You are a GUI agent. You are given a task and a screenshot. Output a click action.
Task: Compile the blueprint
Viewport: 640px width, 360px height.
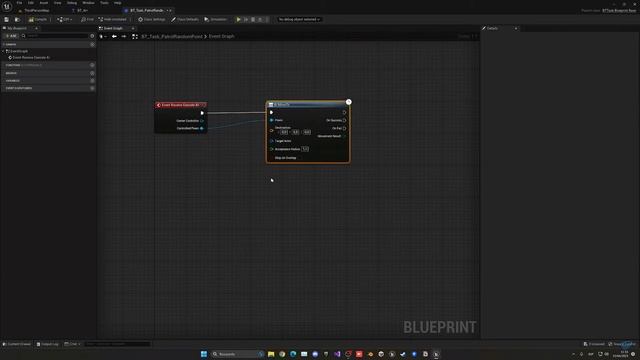click(x=38, y=19)
